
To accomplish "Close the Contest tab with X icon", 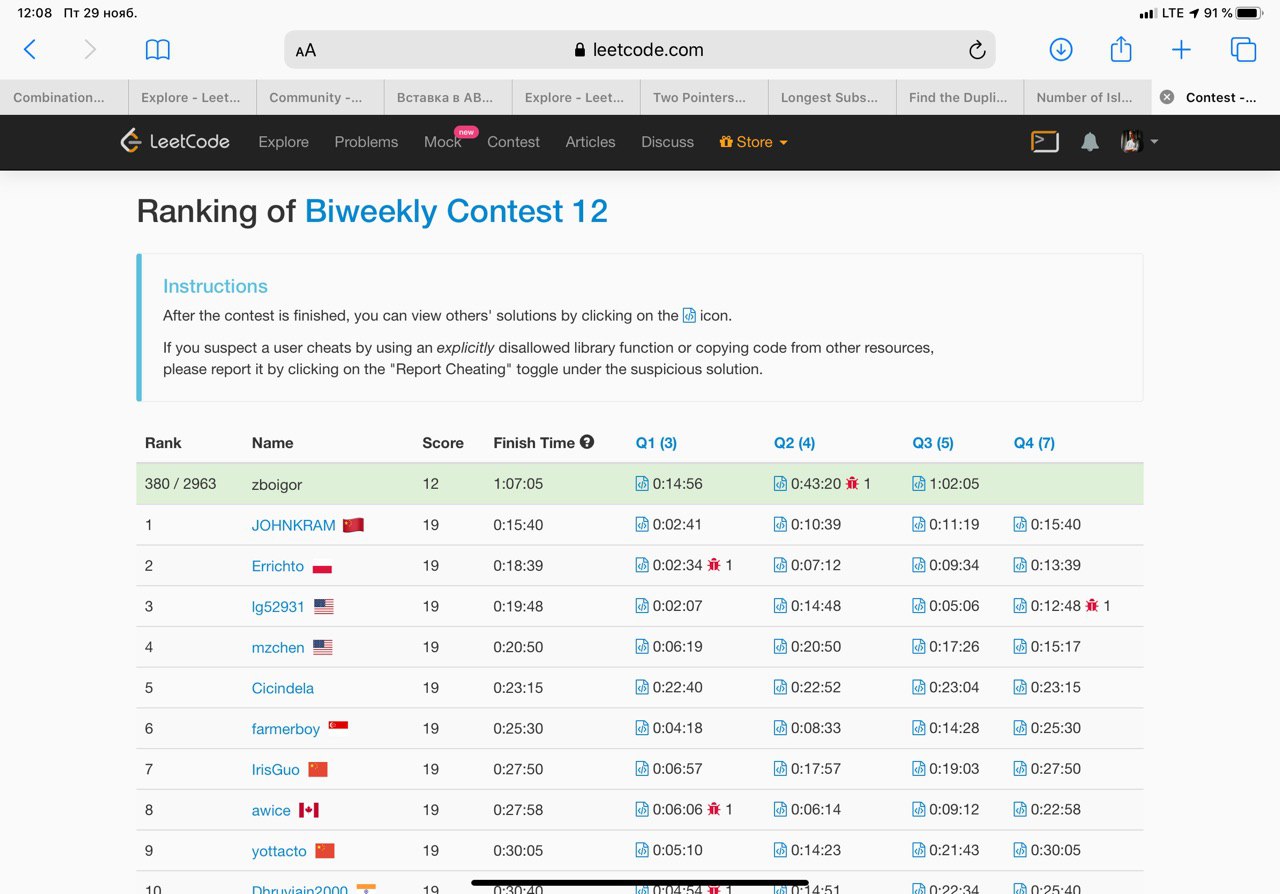I will pyautogui.click(x=1167, y=97).
